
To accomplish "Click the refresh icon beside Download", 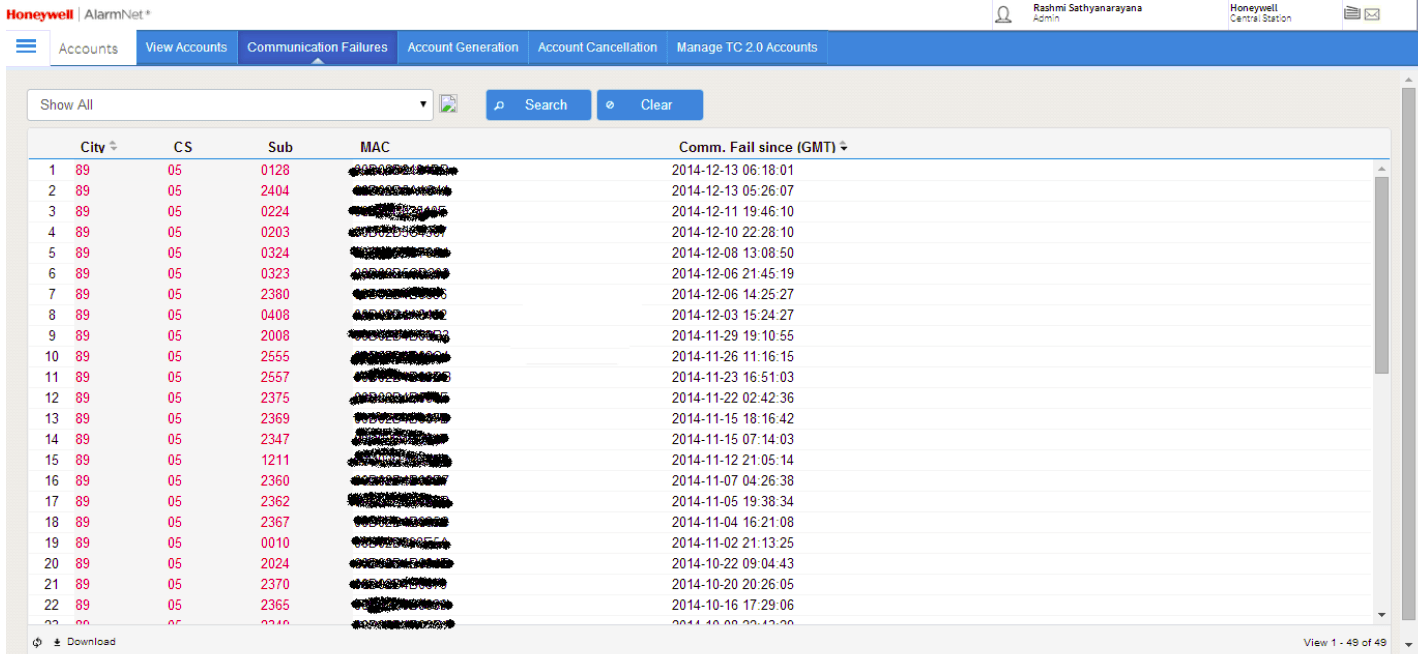I will 38,642.
